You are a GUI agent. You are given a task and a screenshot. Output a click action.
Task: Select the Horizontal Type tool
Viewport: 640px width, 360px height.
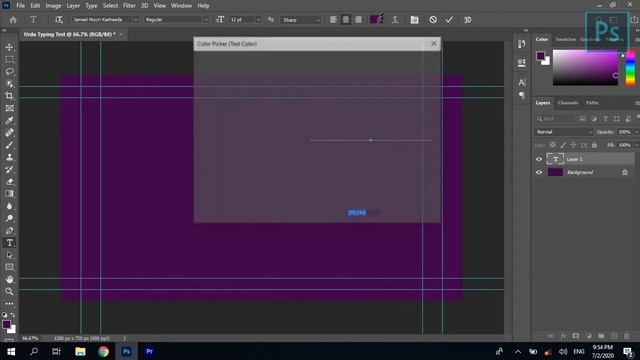9,243
